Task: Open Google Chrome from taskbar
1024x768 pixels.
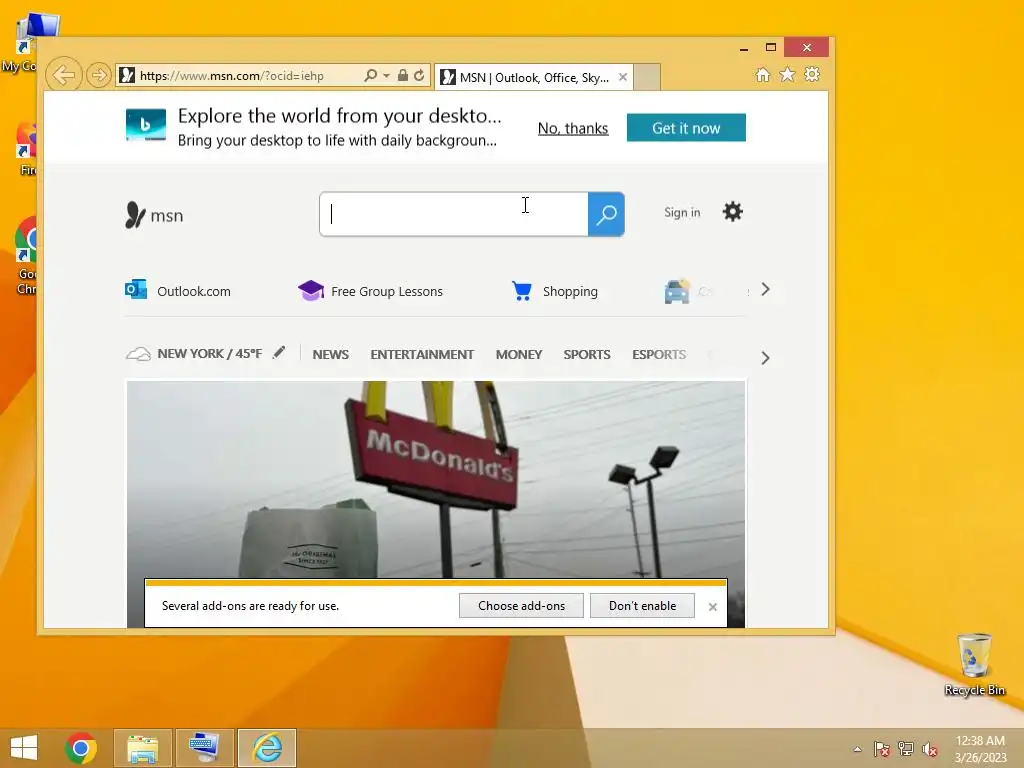Action: pos(81,748)
